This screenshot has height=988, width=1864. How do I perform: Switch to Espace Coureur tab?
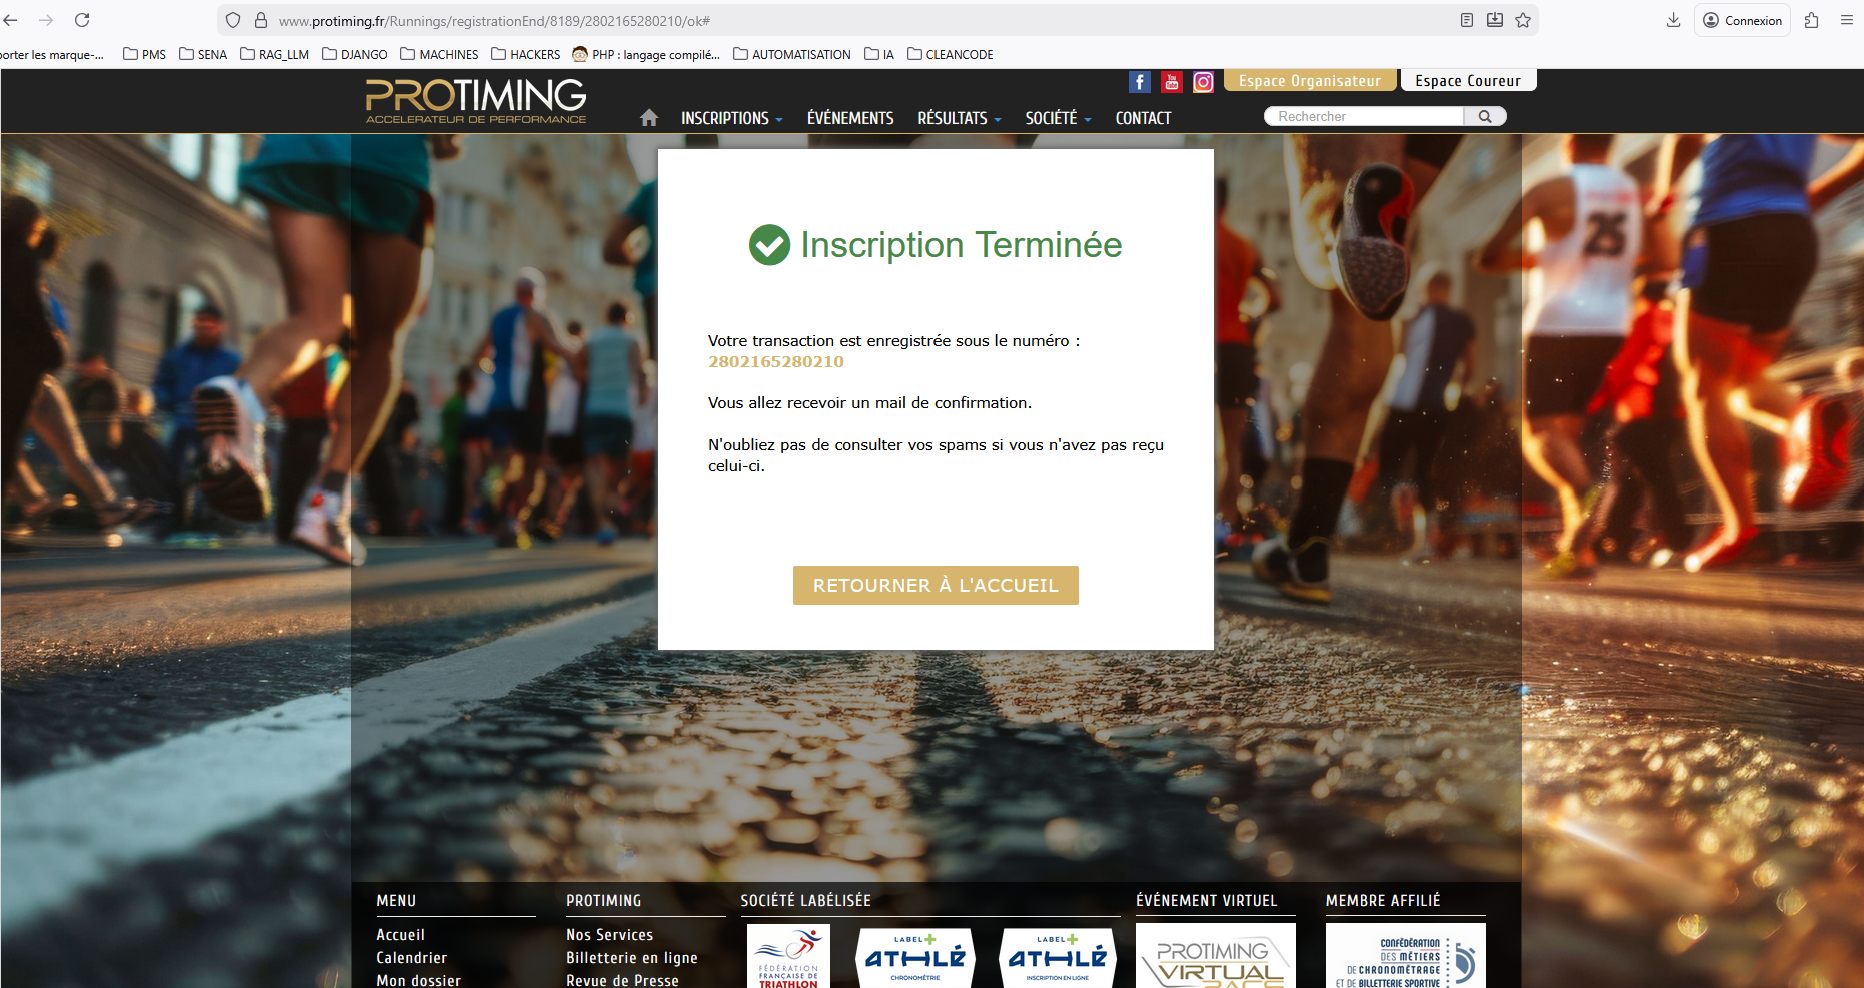coord(1468,81)
